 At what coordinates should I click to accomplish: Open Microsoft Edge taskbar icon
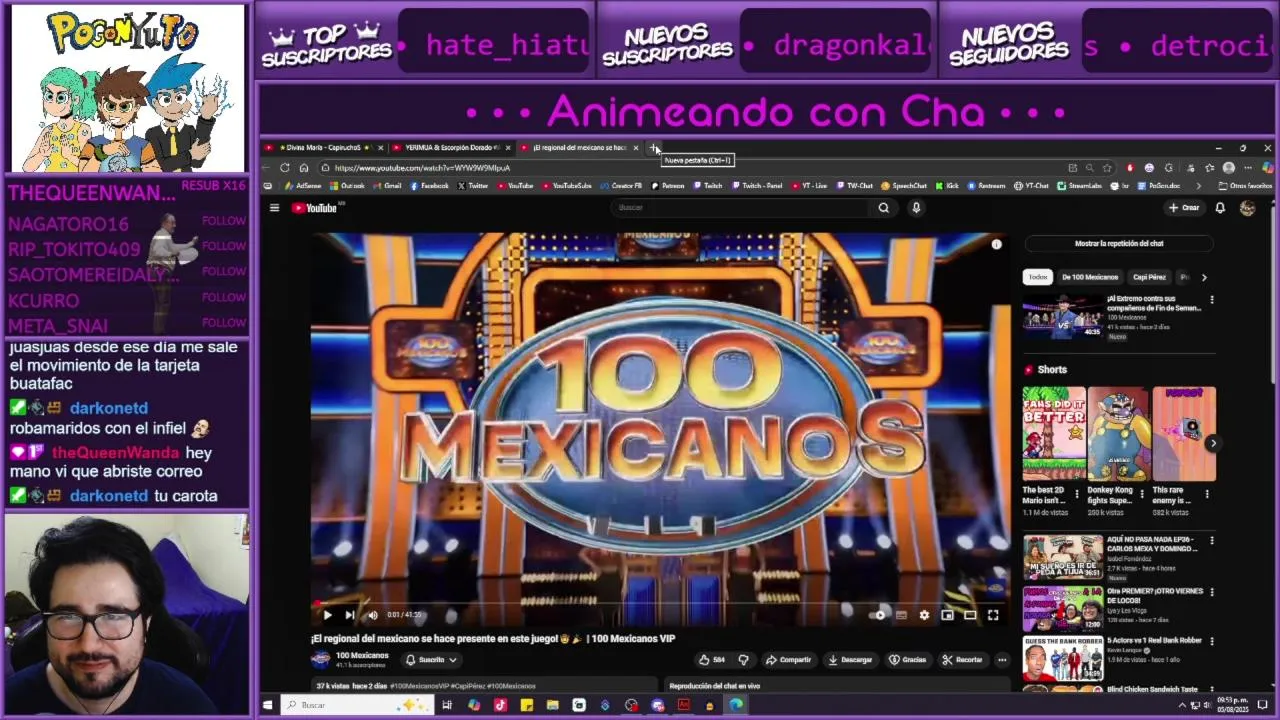(x=736, y=705)
